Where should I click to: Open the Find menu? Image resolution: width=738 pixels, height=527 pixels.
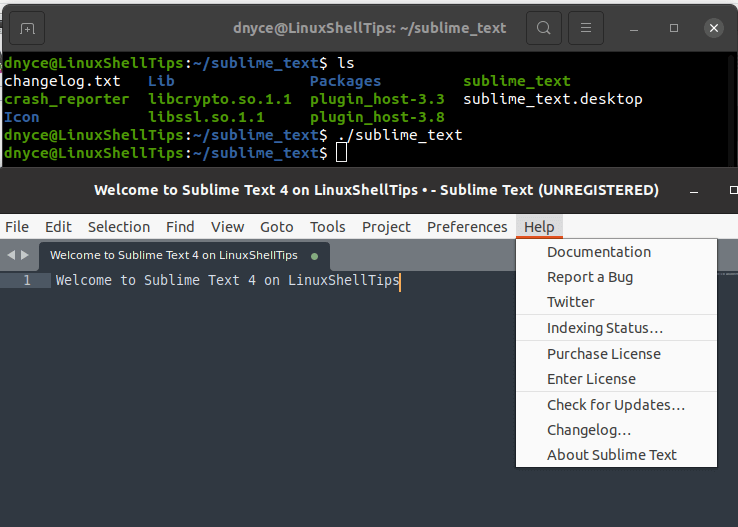(180, 227)
